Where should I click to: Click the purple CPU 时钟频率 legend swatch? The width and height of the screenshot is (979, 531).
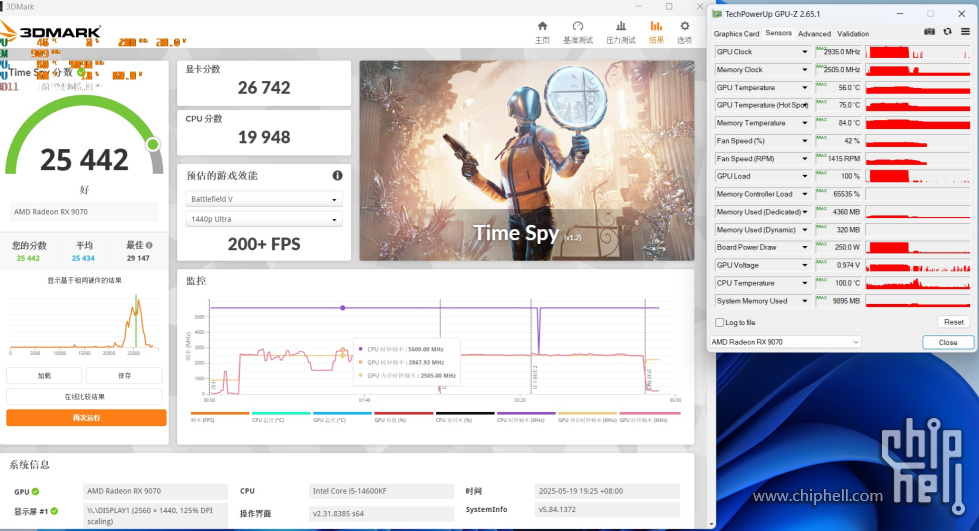click(x=526, y=413)
